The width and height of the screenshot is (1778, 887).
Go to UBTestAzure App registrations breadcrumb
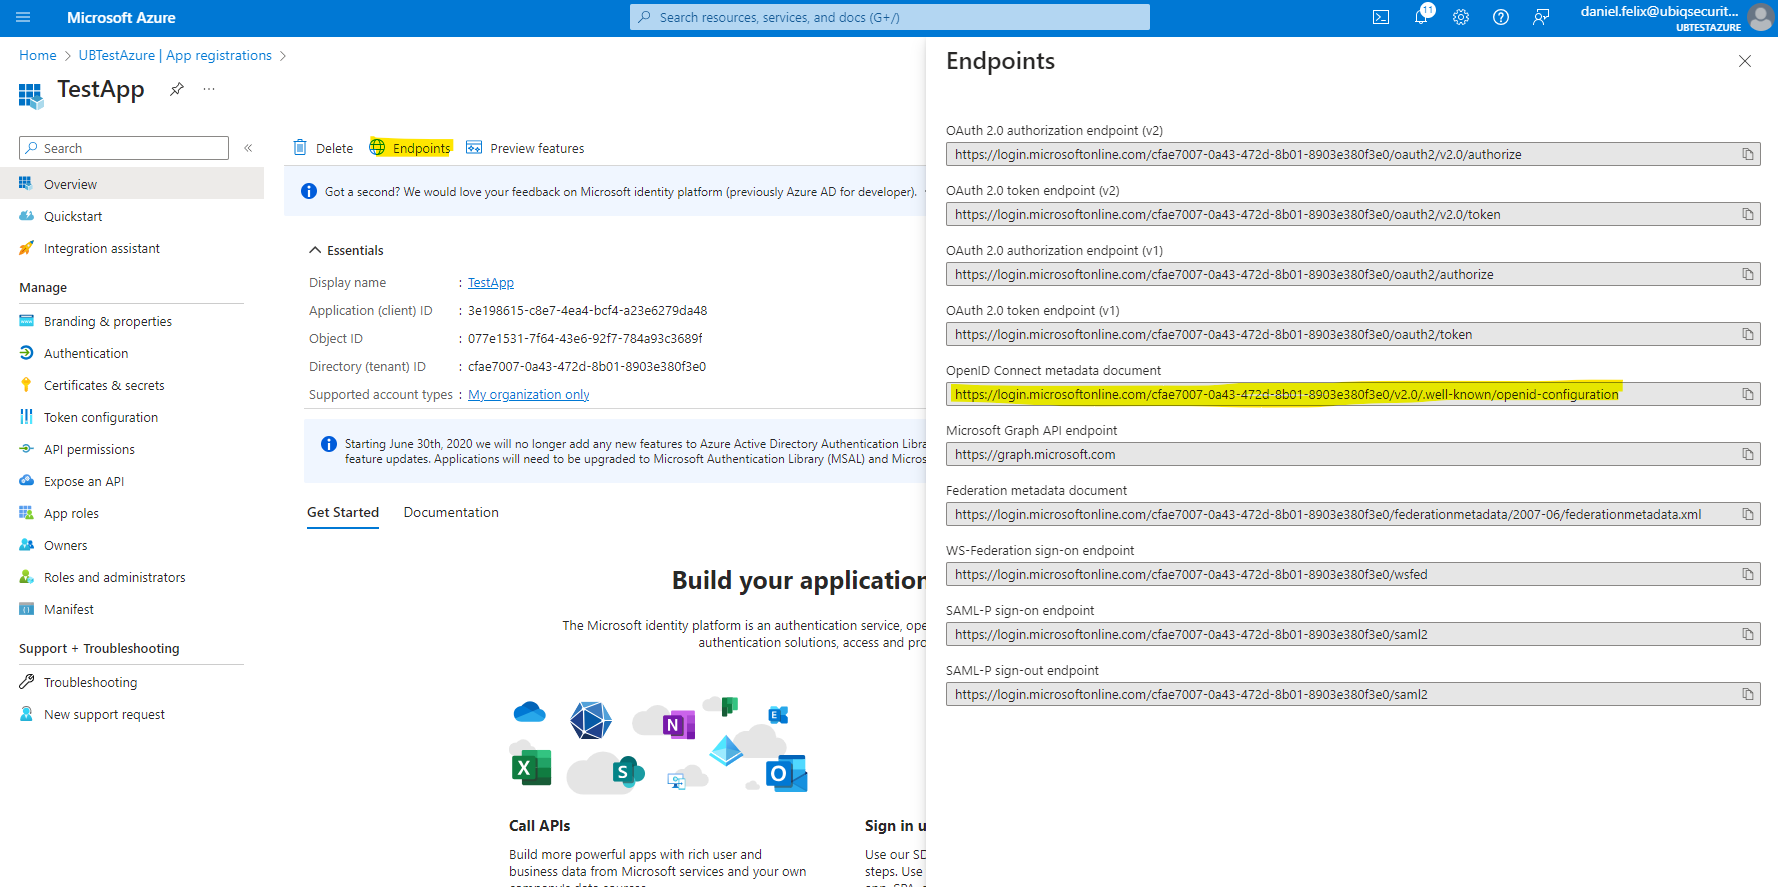pyautogui.click(x=175, y=55)
